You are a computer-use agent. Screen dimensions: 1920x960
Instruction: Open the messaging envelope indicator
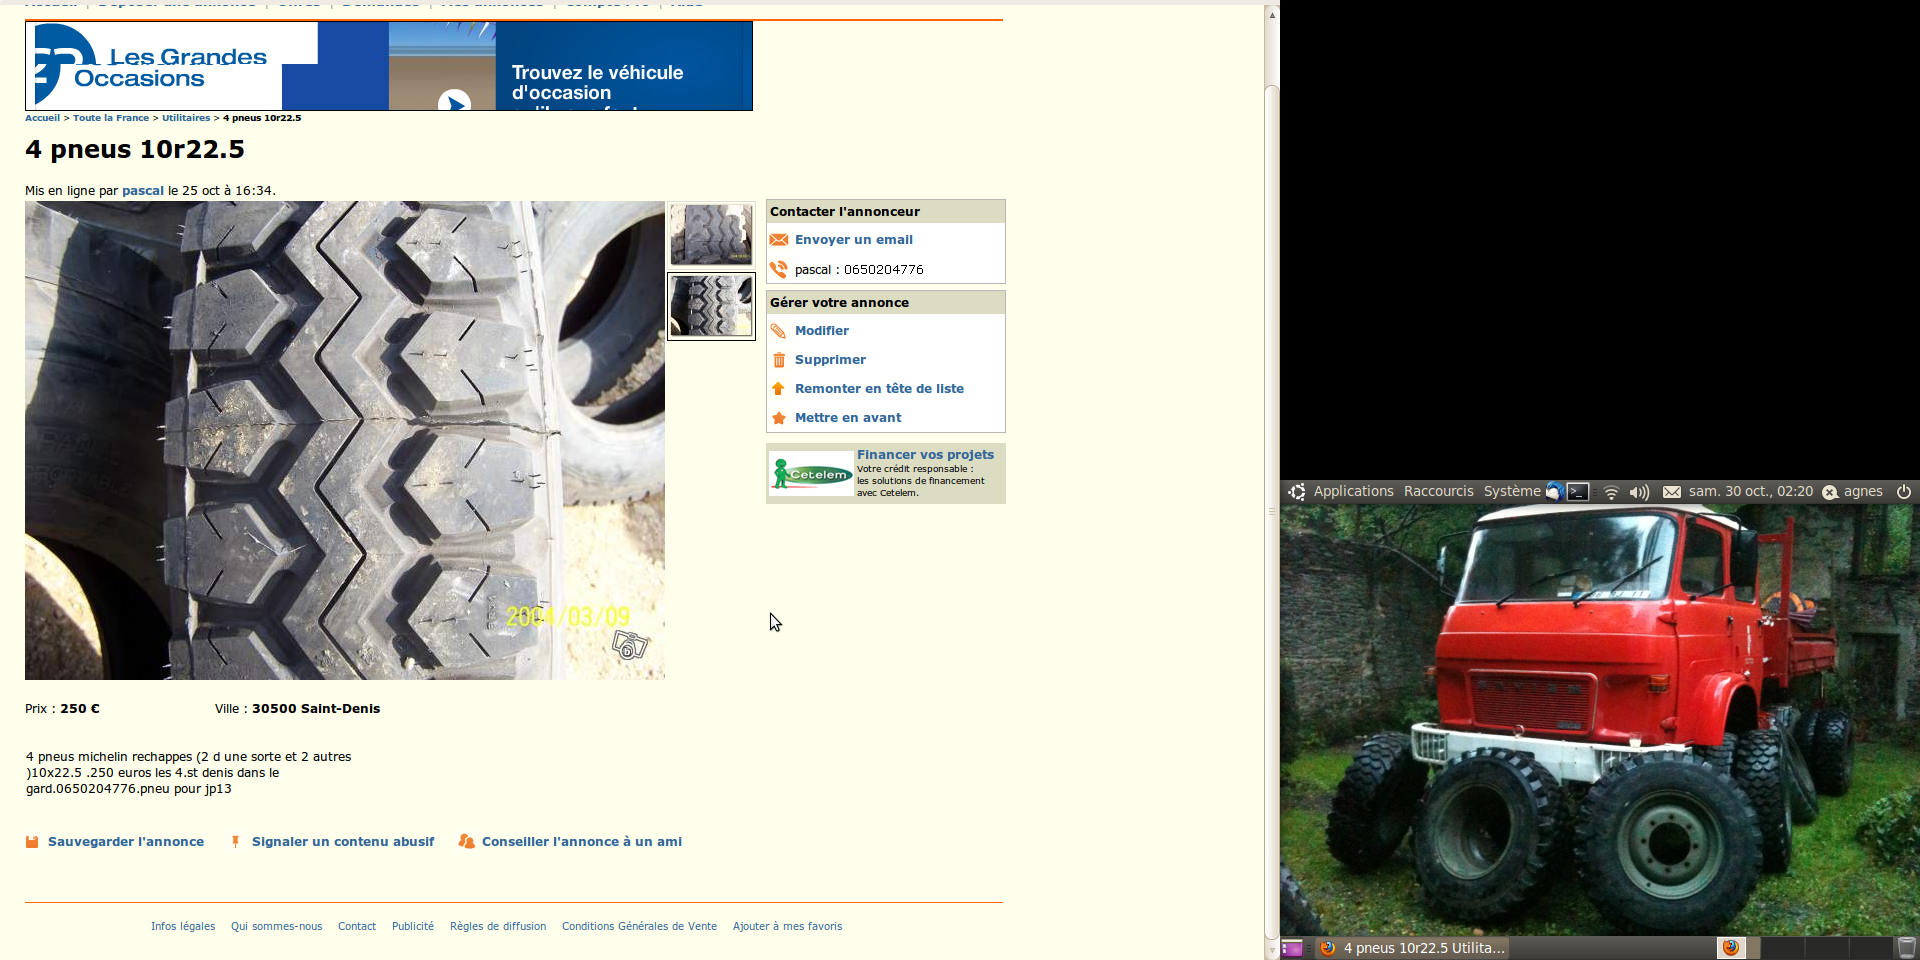(x=1671, y=492)
